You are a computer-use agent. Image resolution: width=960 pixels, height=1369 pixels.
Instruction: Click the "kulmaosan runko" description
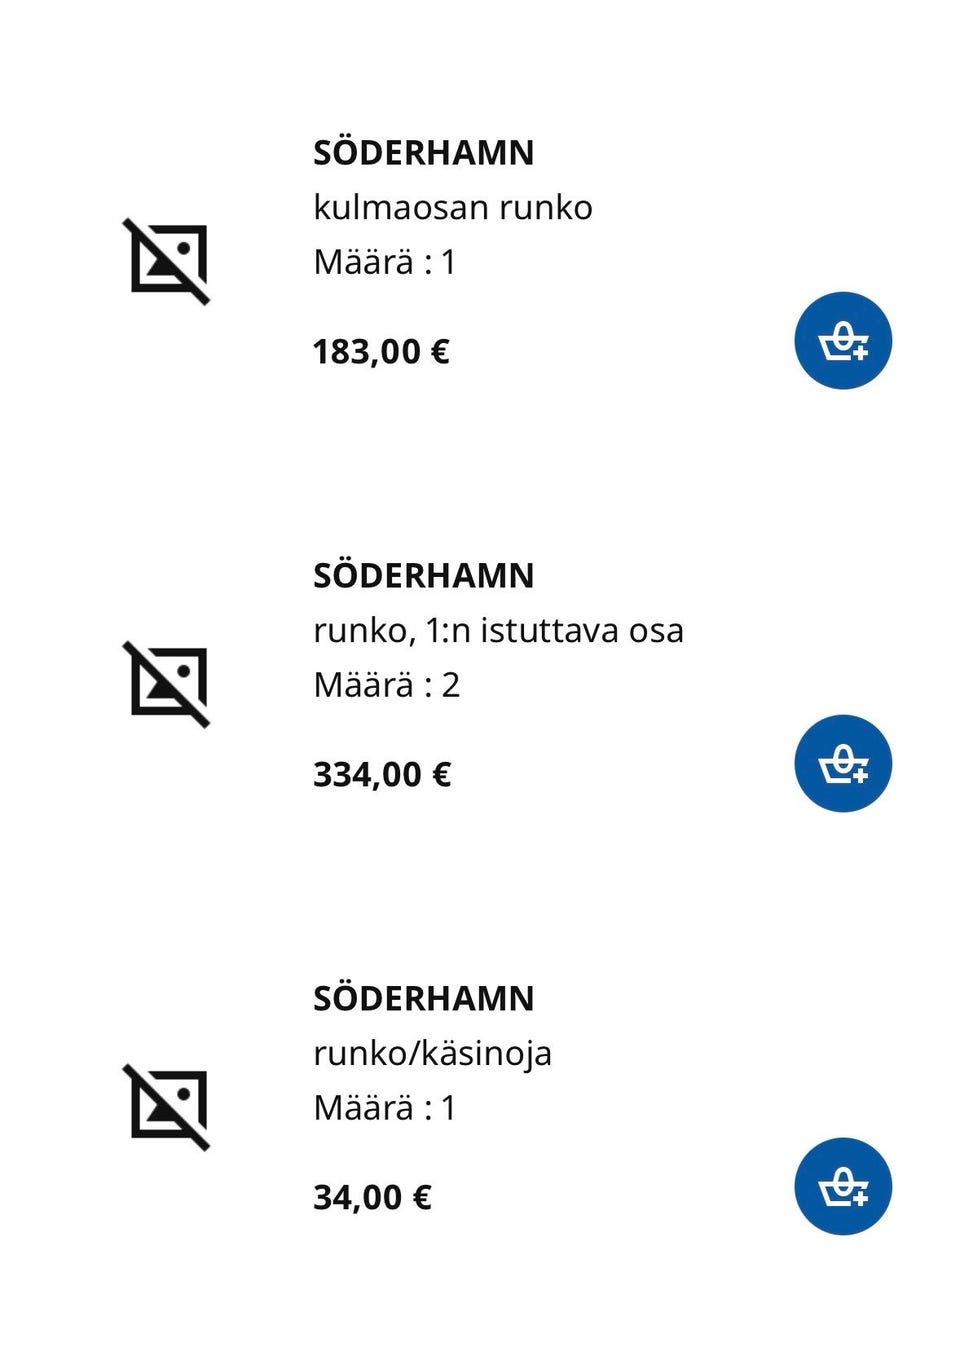452,208
